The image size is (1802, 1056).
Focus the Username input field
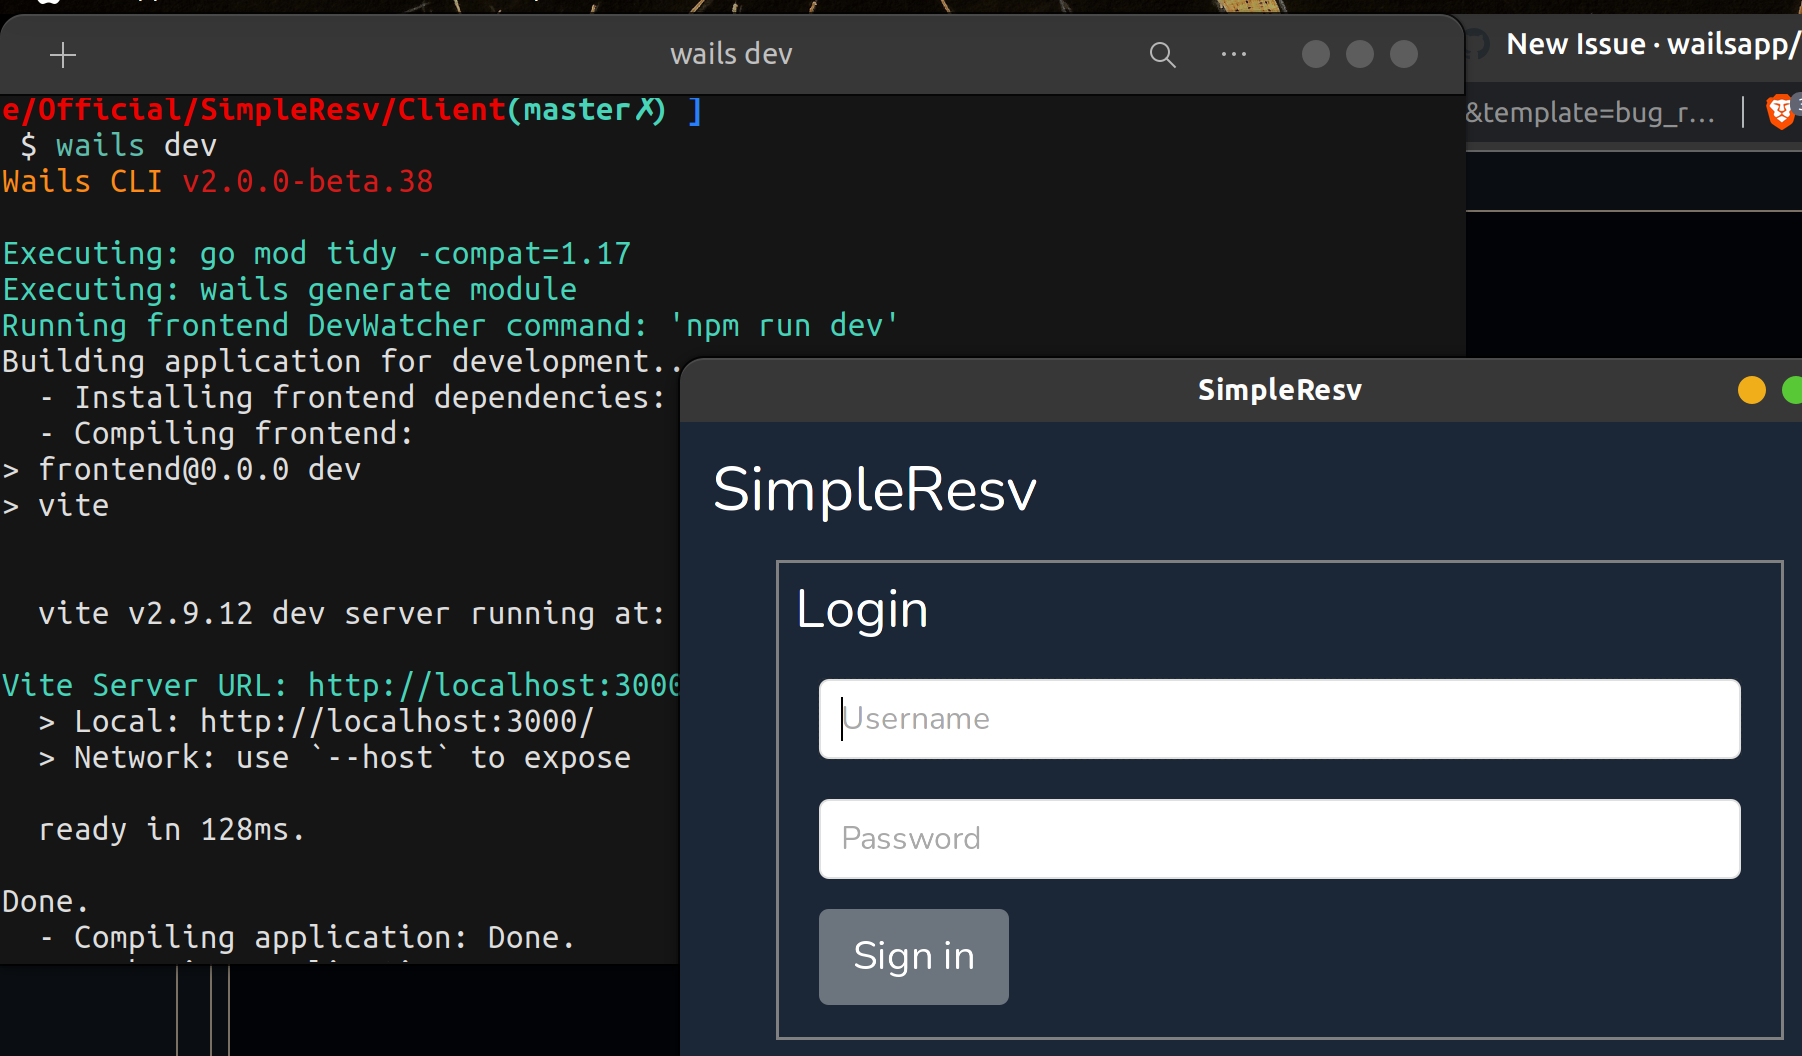point(1278,718)
